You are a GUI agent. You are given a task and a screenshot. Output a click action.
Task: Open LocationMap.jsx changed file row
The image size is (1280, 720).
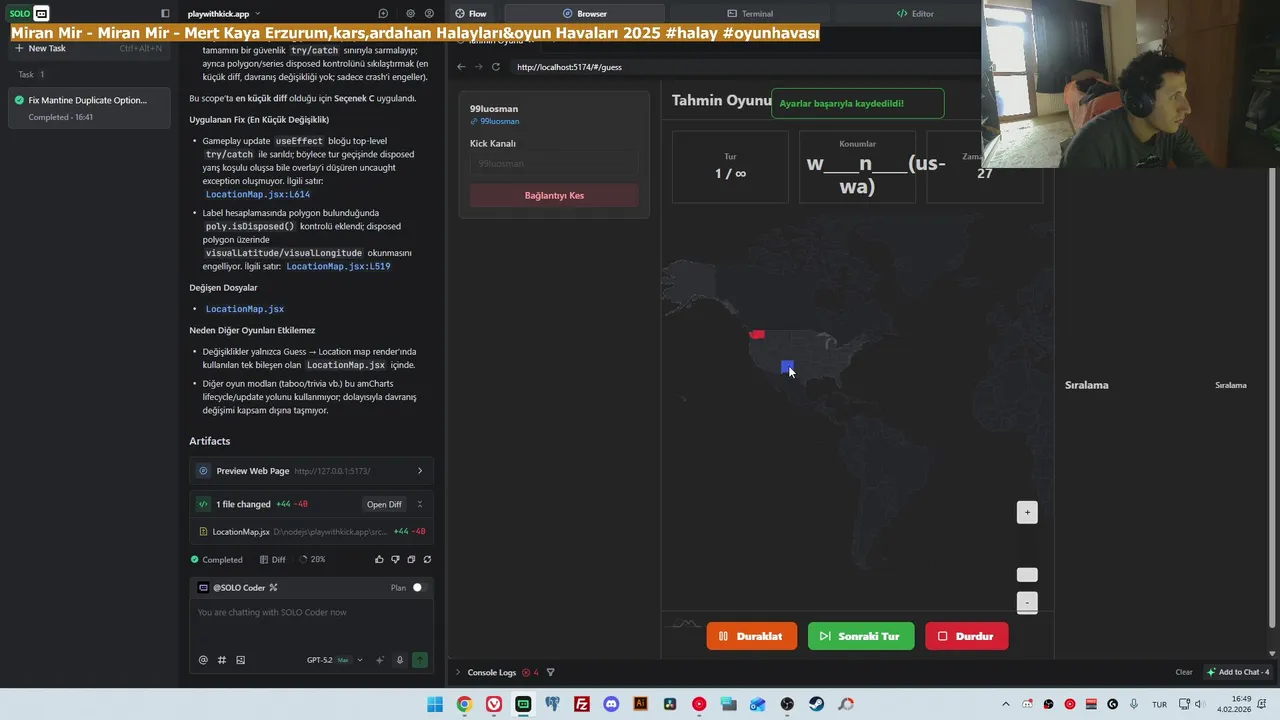coord(311,532)
